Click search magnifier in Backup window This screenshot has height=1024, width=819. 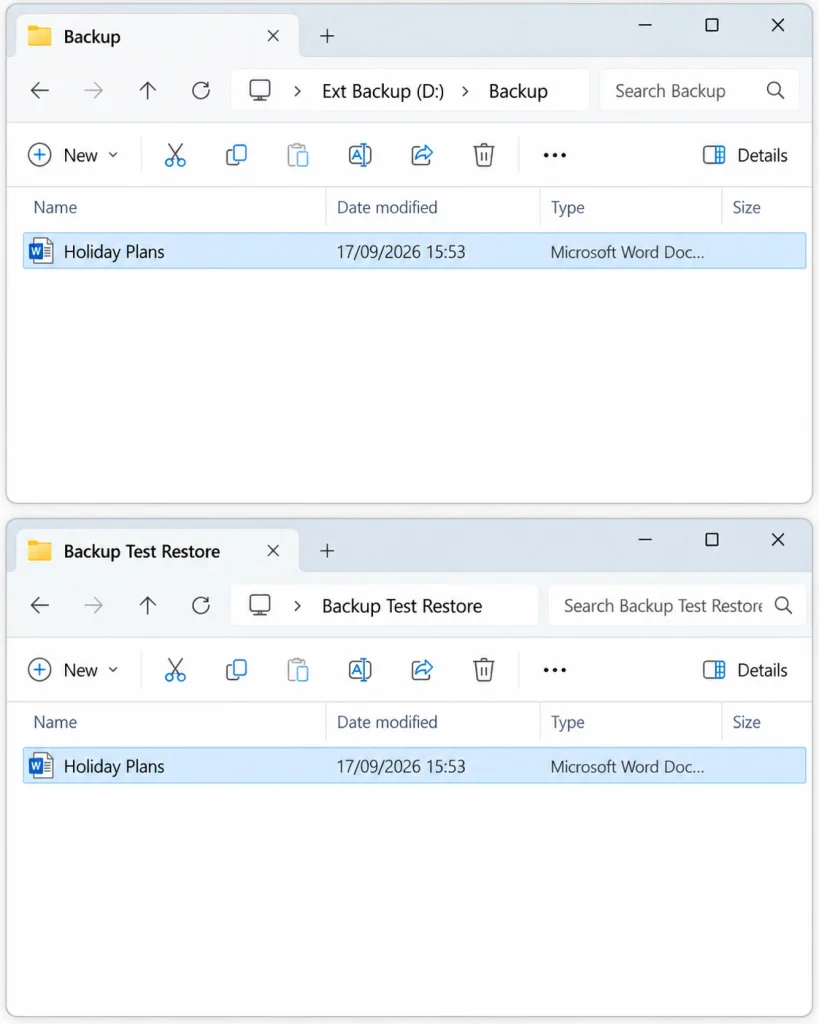[x=775, y=90]
